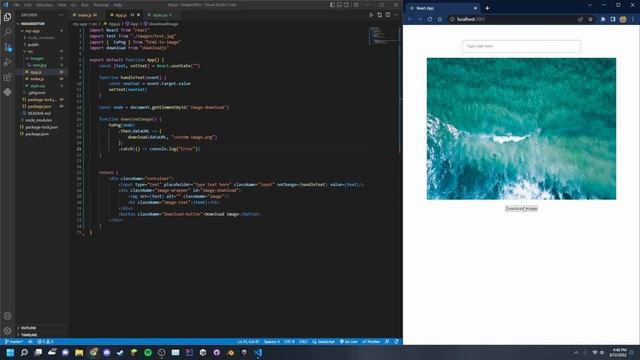Select App.js in the Explorer tree
The width and height of the screenshot is (640, 360).
point(36,72)
